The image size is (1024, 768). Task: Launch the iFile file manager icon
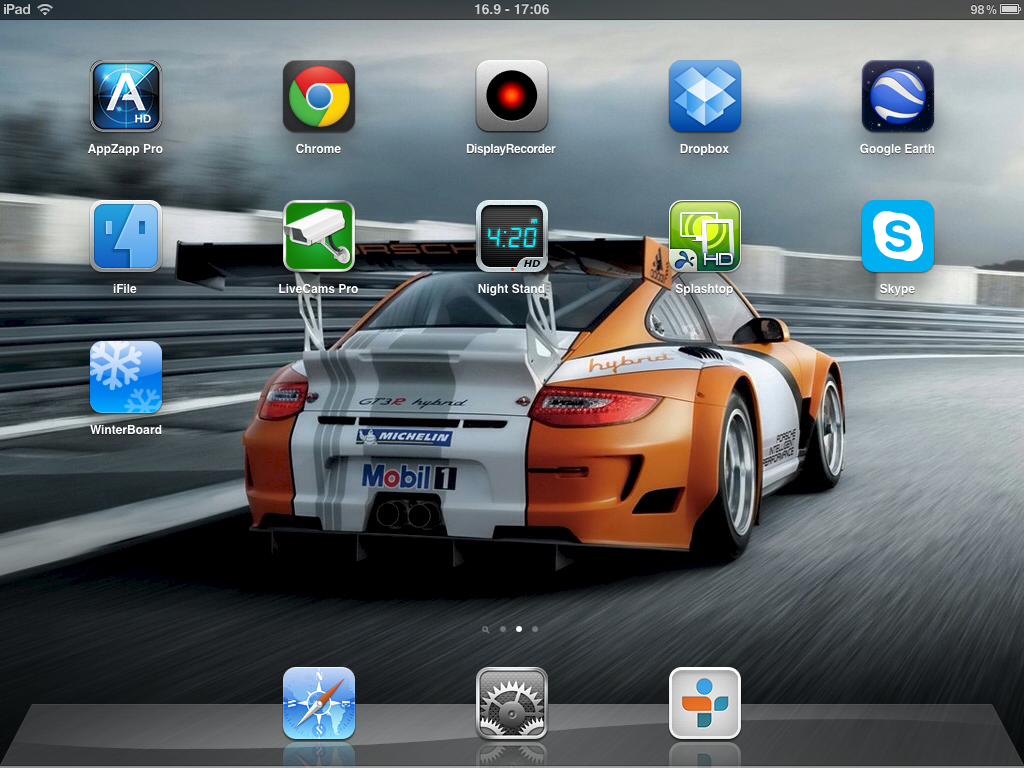[x=125, y=236]
